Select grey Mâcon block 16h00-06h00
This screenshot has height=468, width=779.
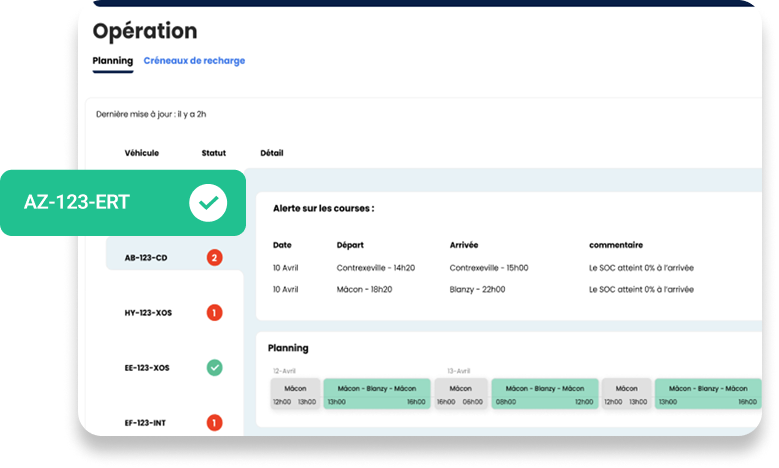[x=461, y=394]
